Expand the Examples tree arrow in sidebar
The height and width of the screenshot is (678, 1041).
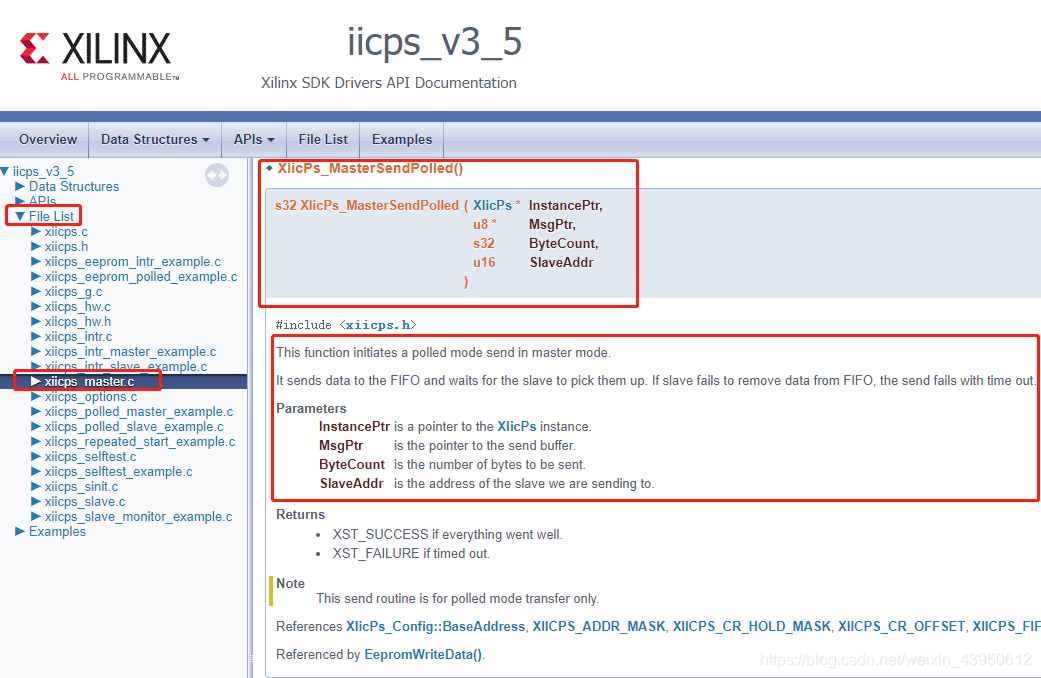[x=20, y=531]
